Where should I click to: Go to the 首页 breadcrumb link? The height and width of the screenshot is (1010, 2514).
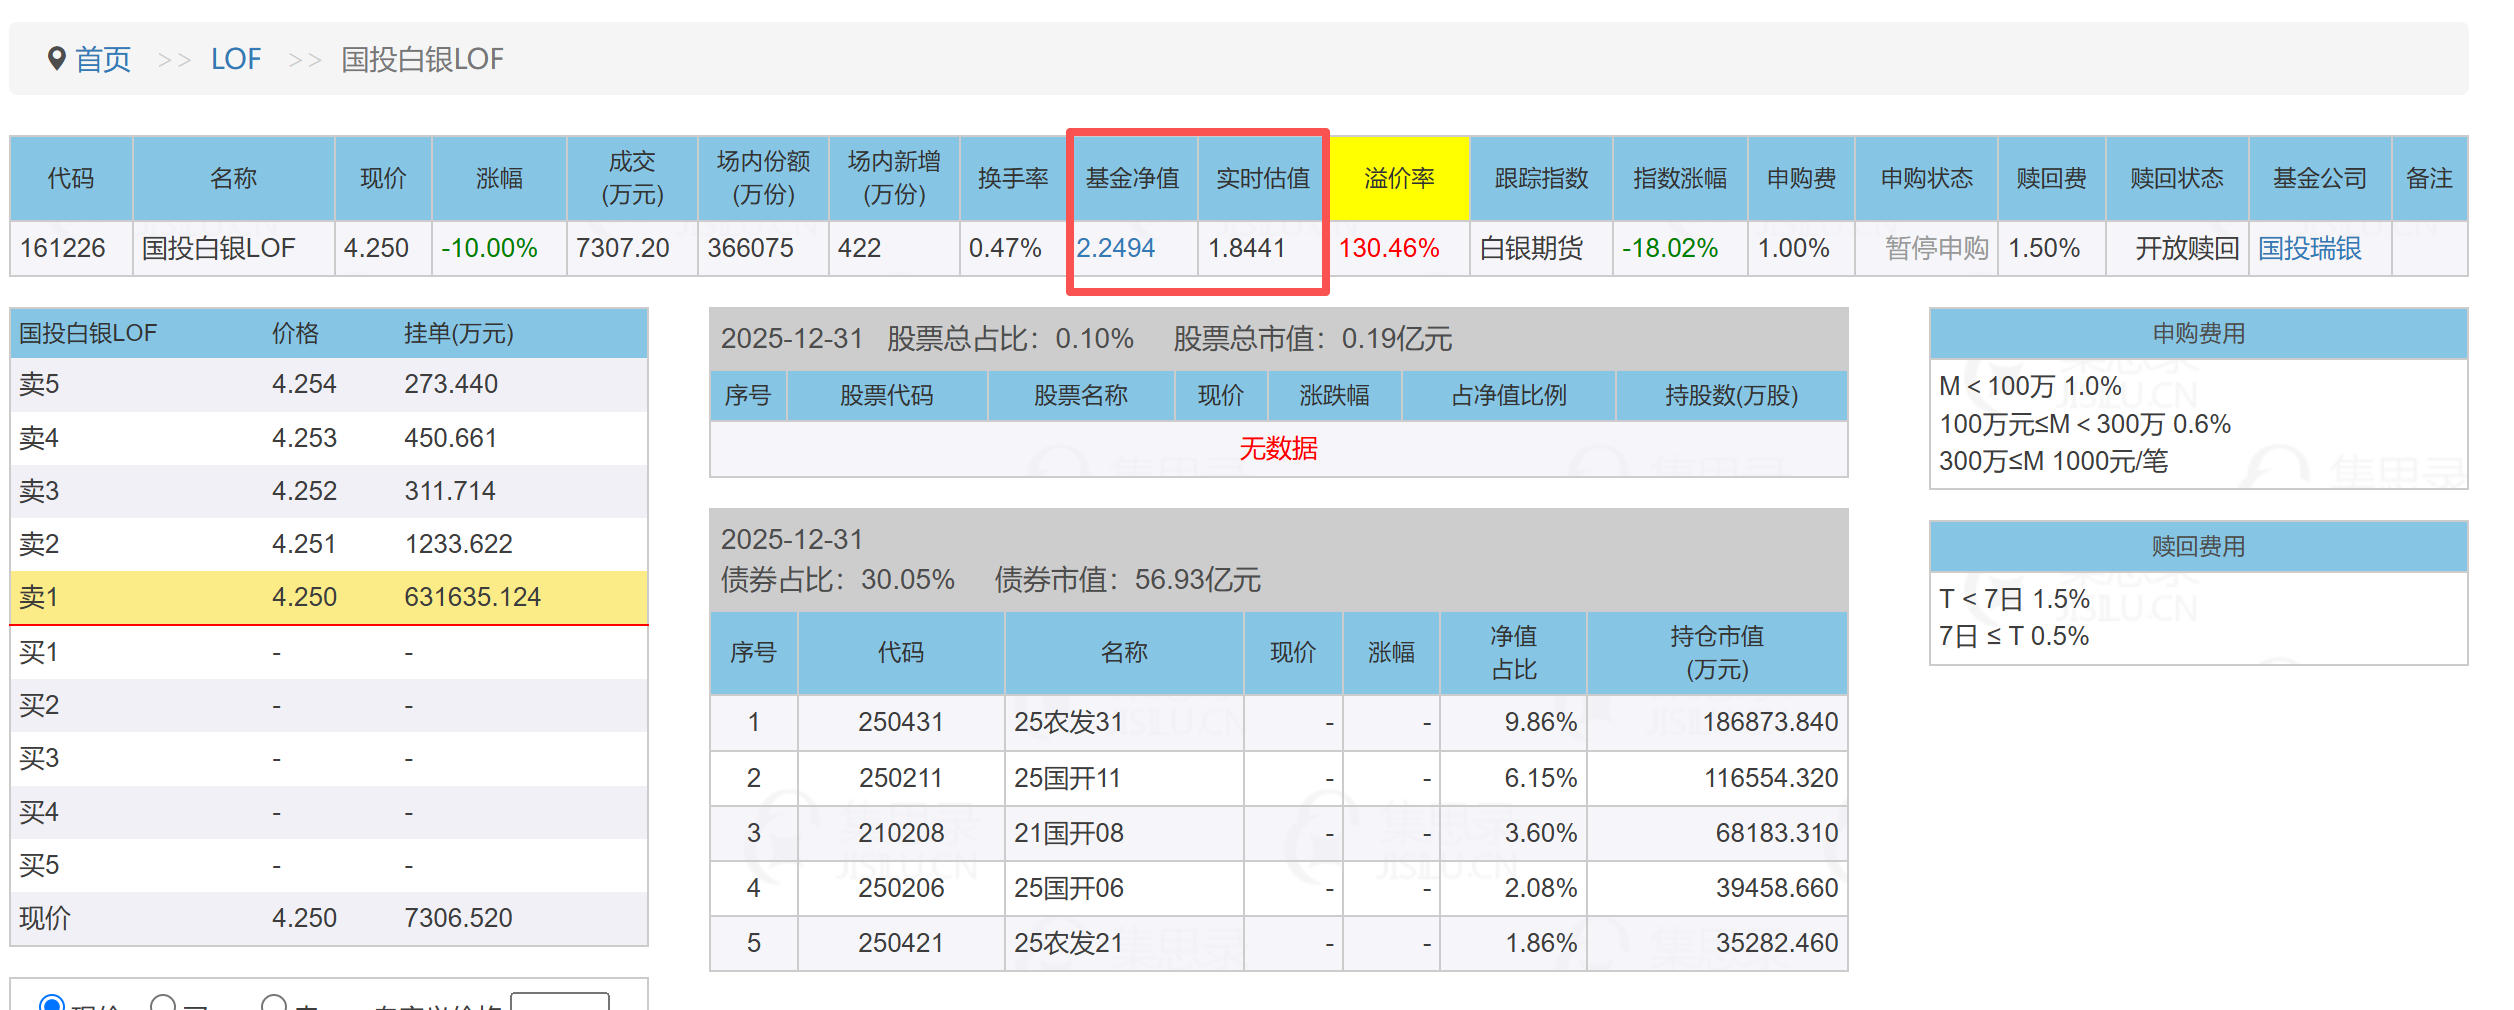coord(103,60)
